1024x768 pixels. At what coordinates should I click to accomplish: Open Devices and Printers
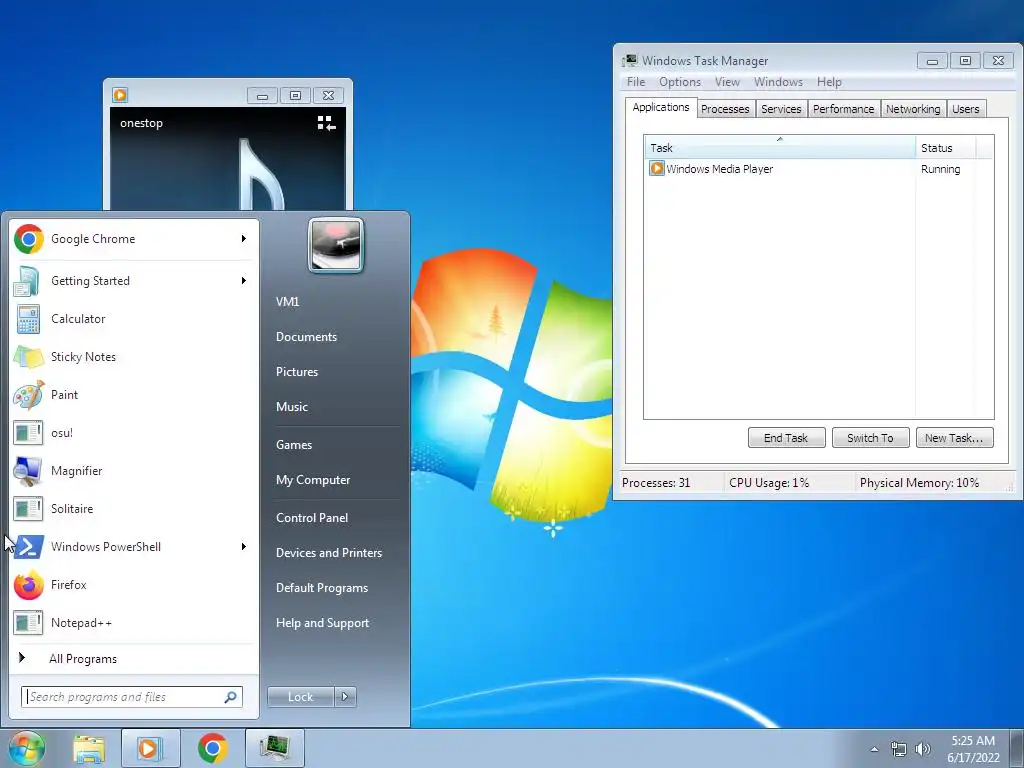click(328, 553)
